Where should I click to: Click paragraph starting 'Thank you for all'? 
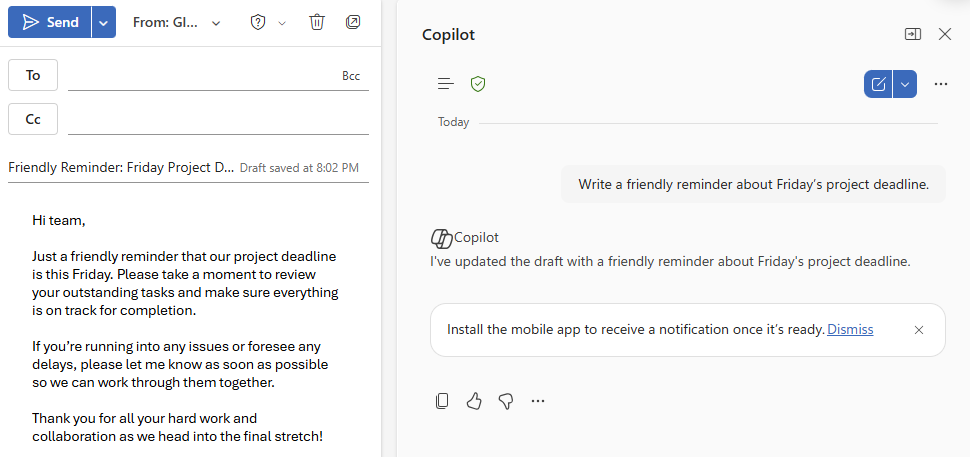click(178, 427)
